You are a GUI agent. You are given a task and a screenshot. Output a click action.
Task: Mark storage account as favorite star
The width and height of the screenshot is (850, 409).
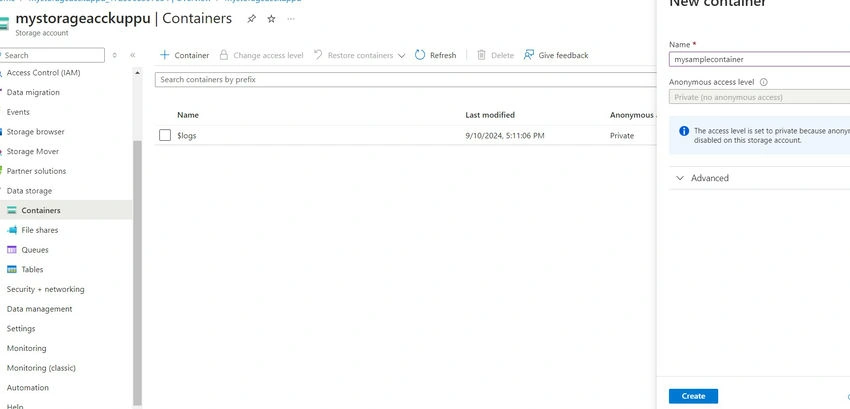271,19
